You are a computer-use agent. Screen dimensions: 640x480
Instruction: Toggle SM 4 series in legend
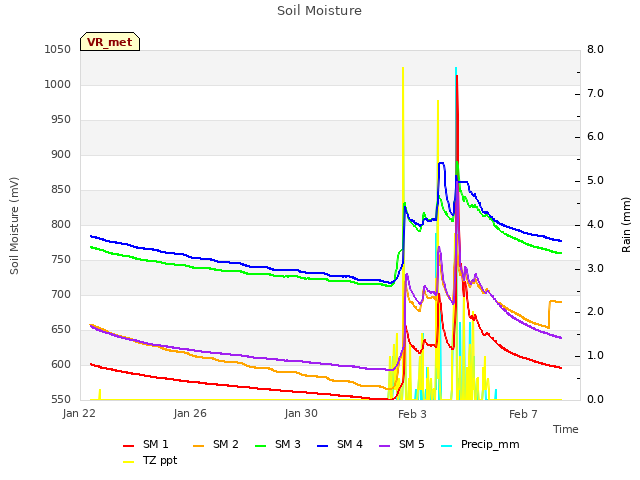pyautogui.click(x=340, y=444)
